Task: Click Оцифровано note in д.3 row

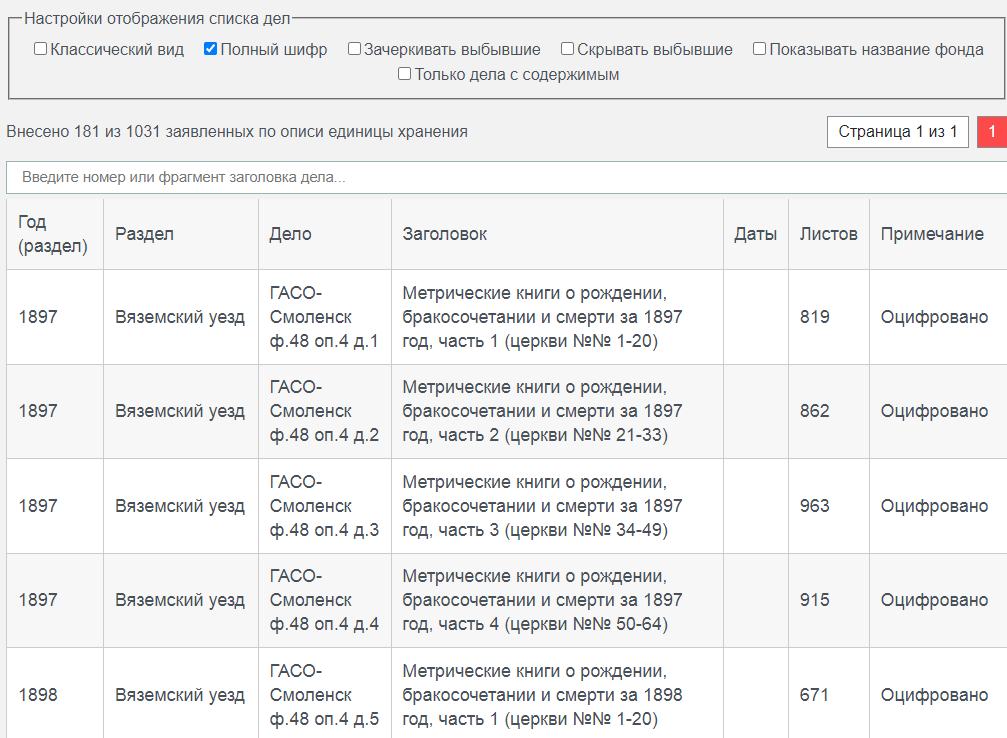Action: (x=934, y=505)
